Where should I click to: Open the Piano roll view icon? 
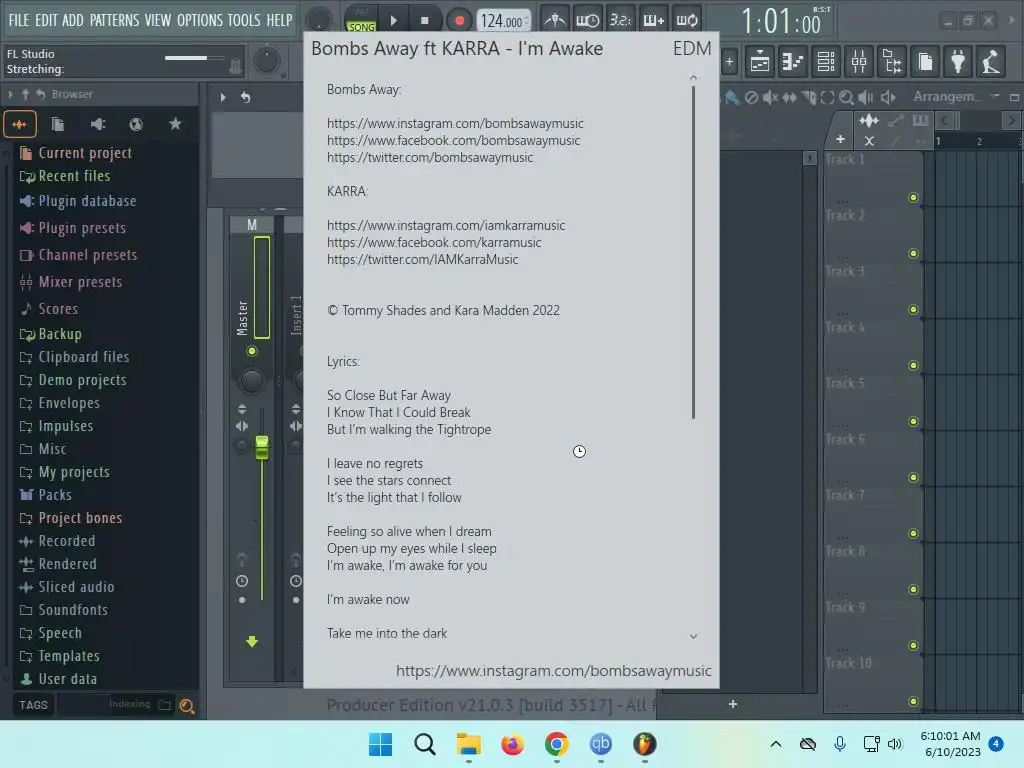(792, 62)
